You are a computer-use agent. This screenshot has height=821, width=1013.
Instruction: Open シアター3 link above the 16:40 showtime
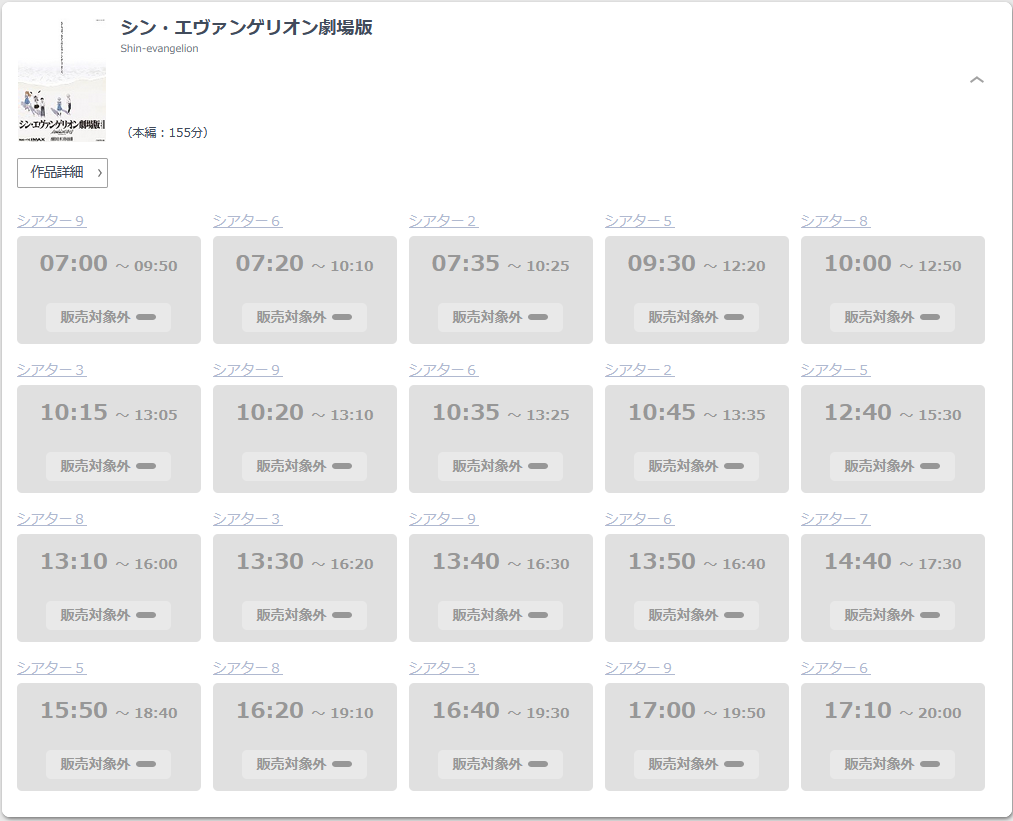443,668
